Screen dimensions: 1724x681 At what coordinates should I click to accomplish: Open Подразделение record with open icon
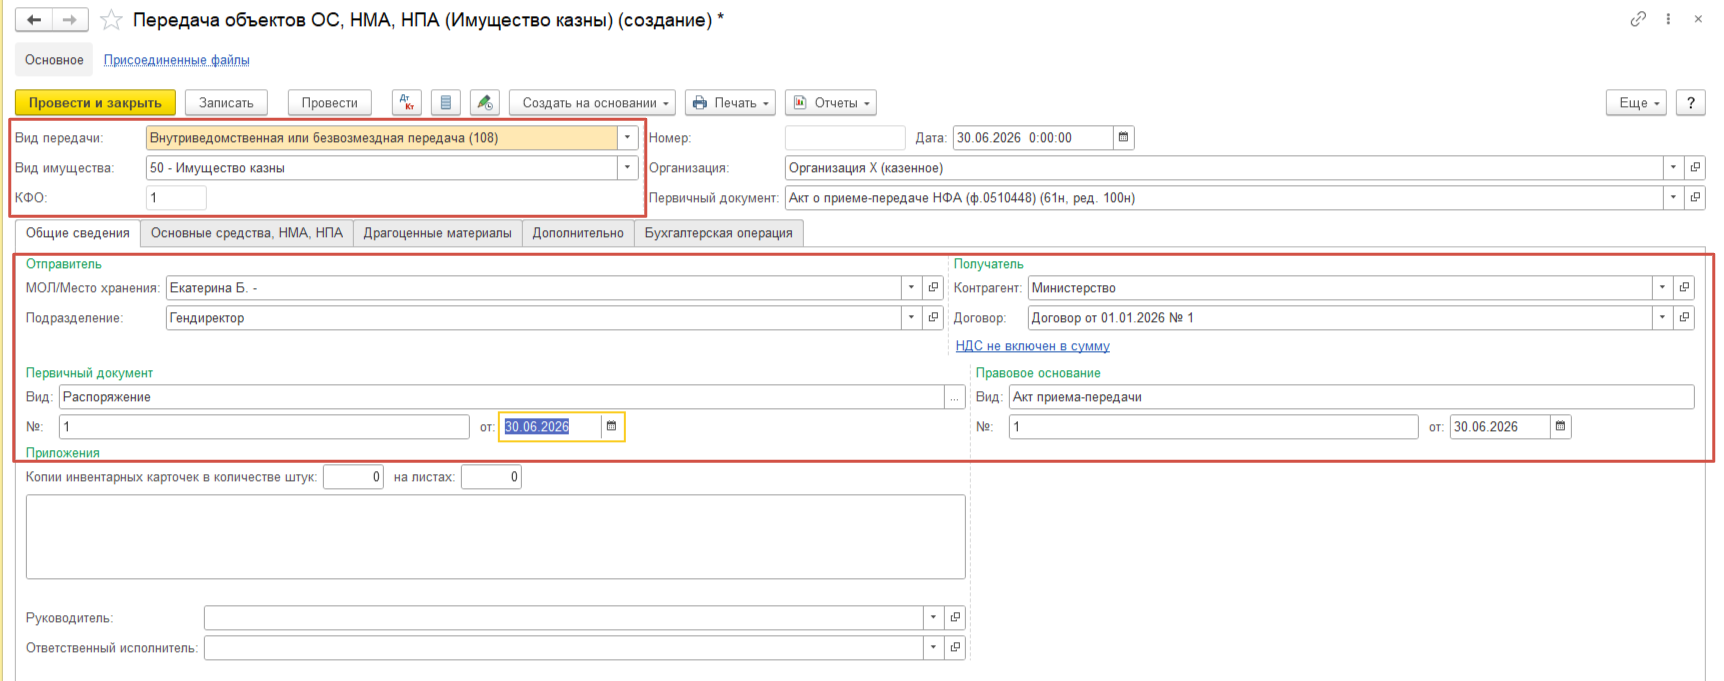(x=933, y=318)
